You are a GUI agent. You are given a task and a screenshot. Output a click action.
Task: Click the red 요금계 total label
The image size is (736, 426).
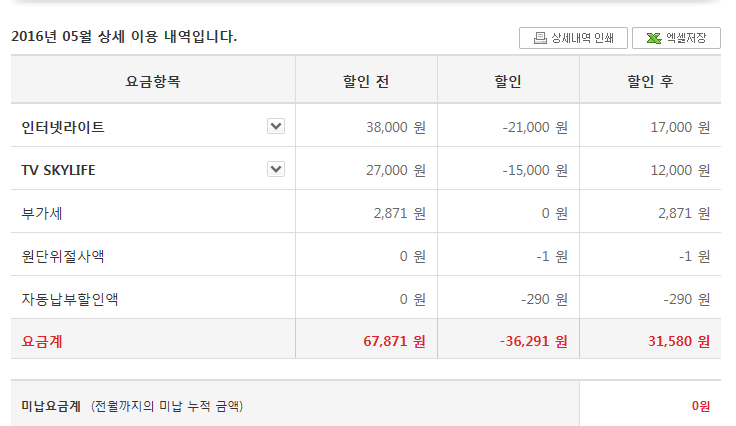point(41,341)
